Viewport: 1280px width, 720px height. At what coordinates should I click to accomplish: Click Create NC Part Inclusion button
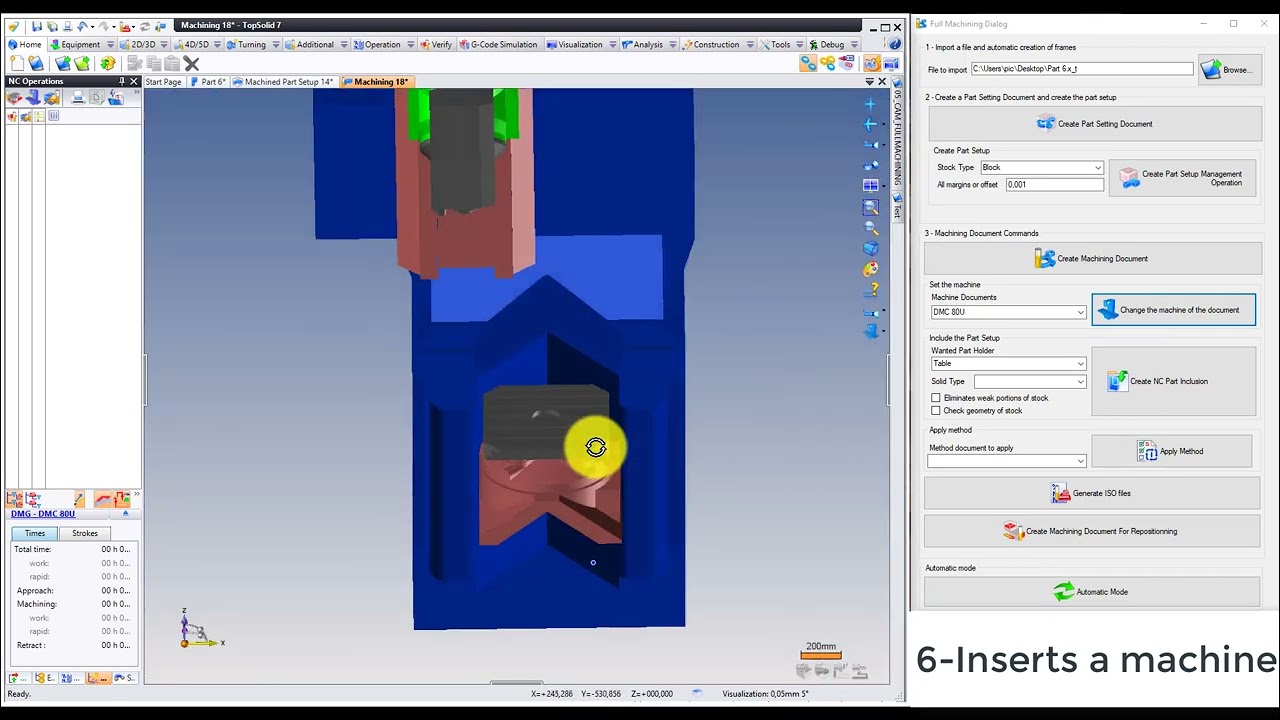pos(1173,381)
